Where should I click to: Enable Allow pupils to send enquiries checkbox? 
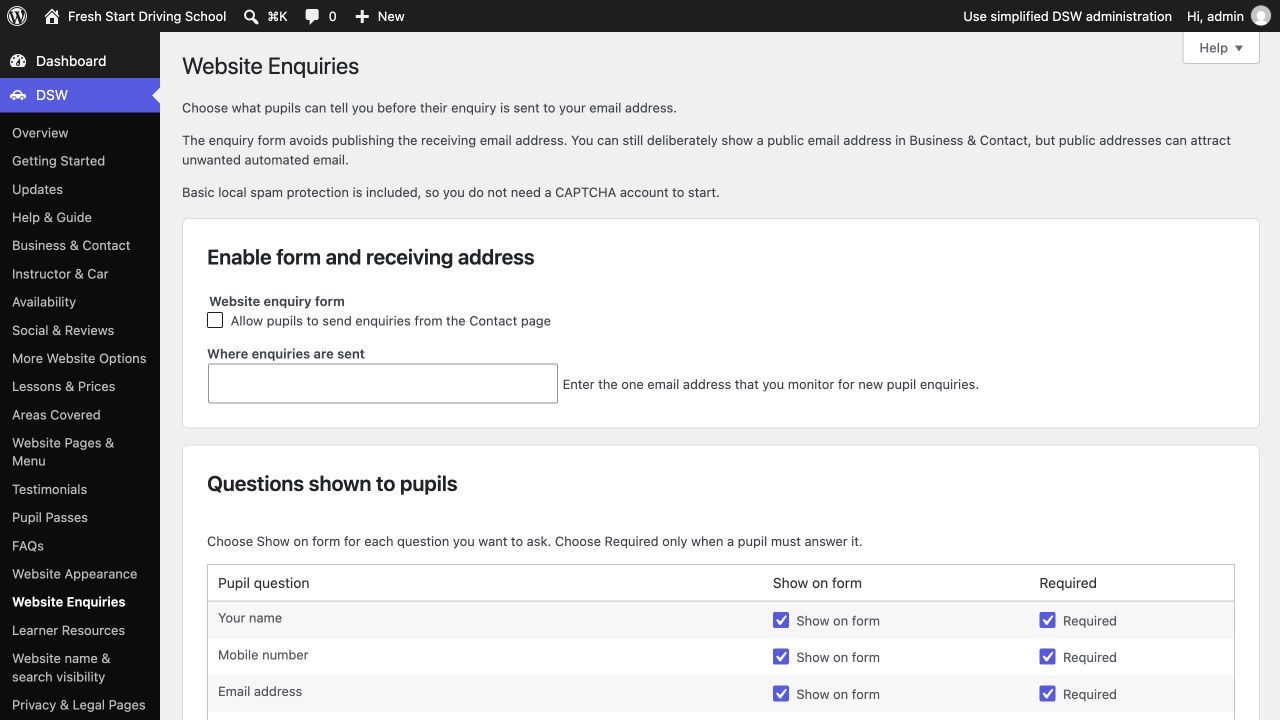click(x=215, y=320)
